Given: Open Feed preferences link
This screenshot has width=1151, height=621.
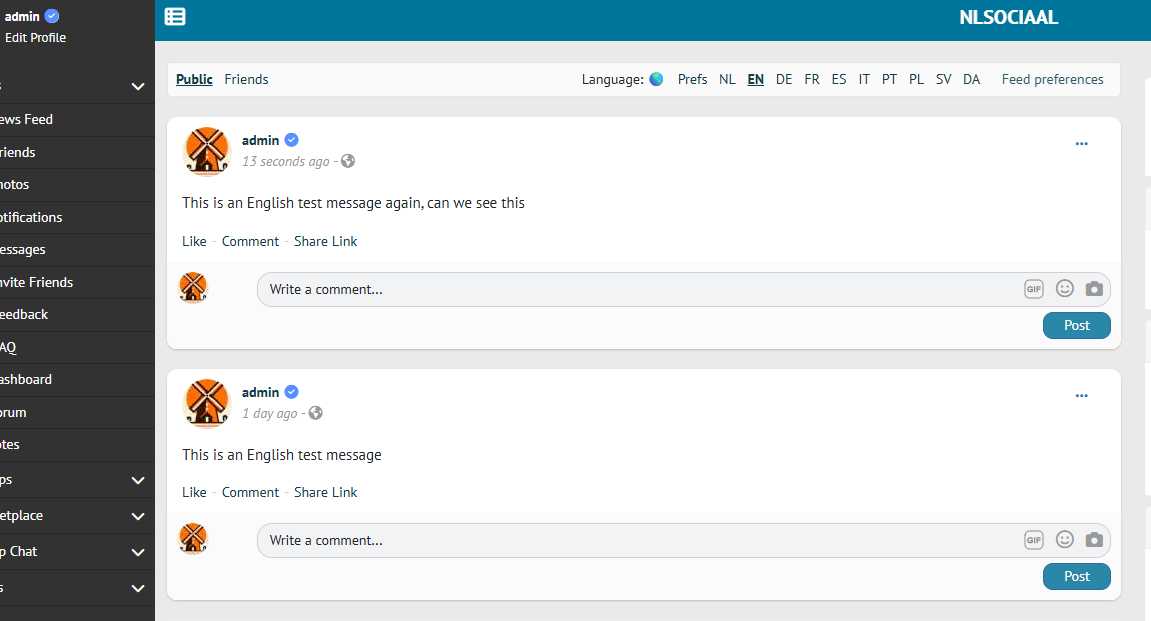Looking at the screenshot, I should click(x=1052, y=79).
